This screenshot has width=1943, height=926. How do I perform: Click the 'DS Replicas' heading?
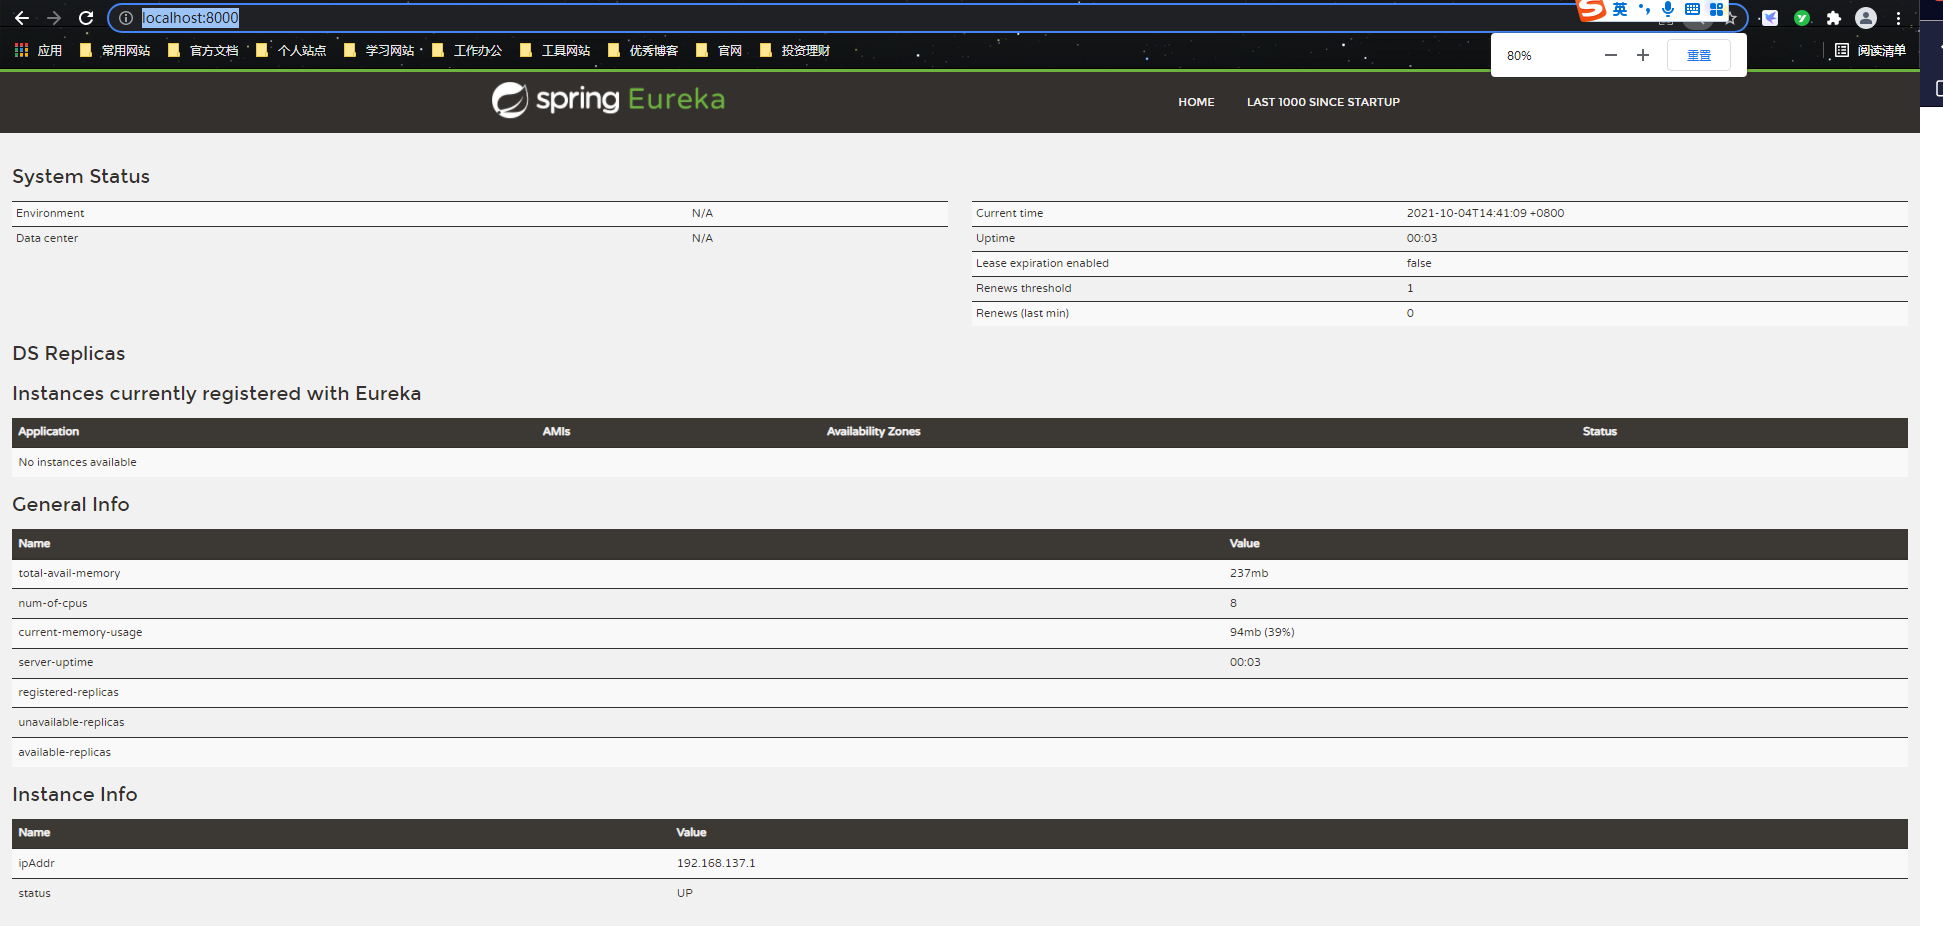pyautogui.click(x=69, y=353)
